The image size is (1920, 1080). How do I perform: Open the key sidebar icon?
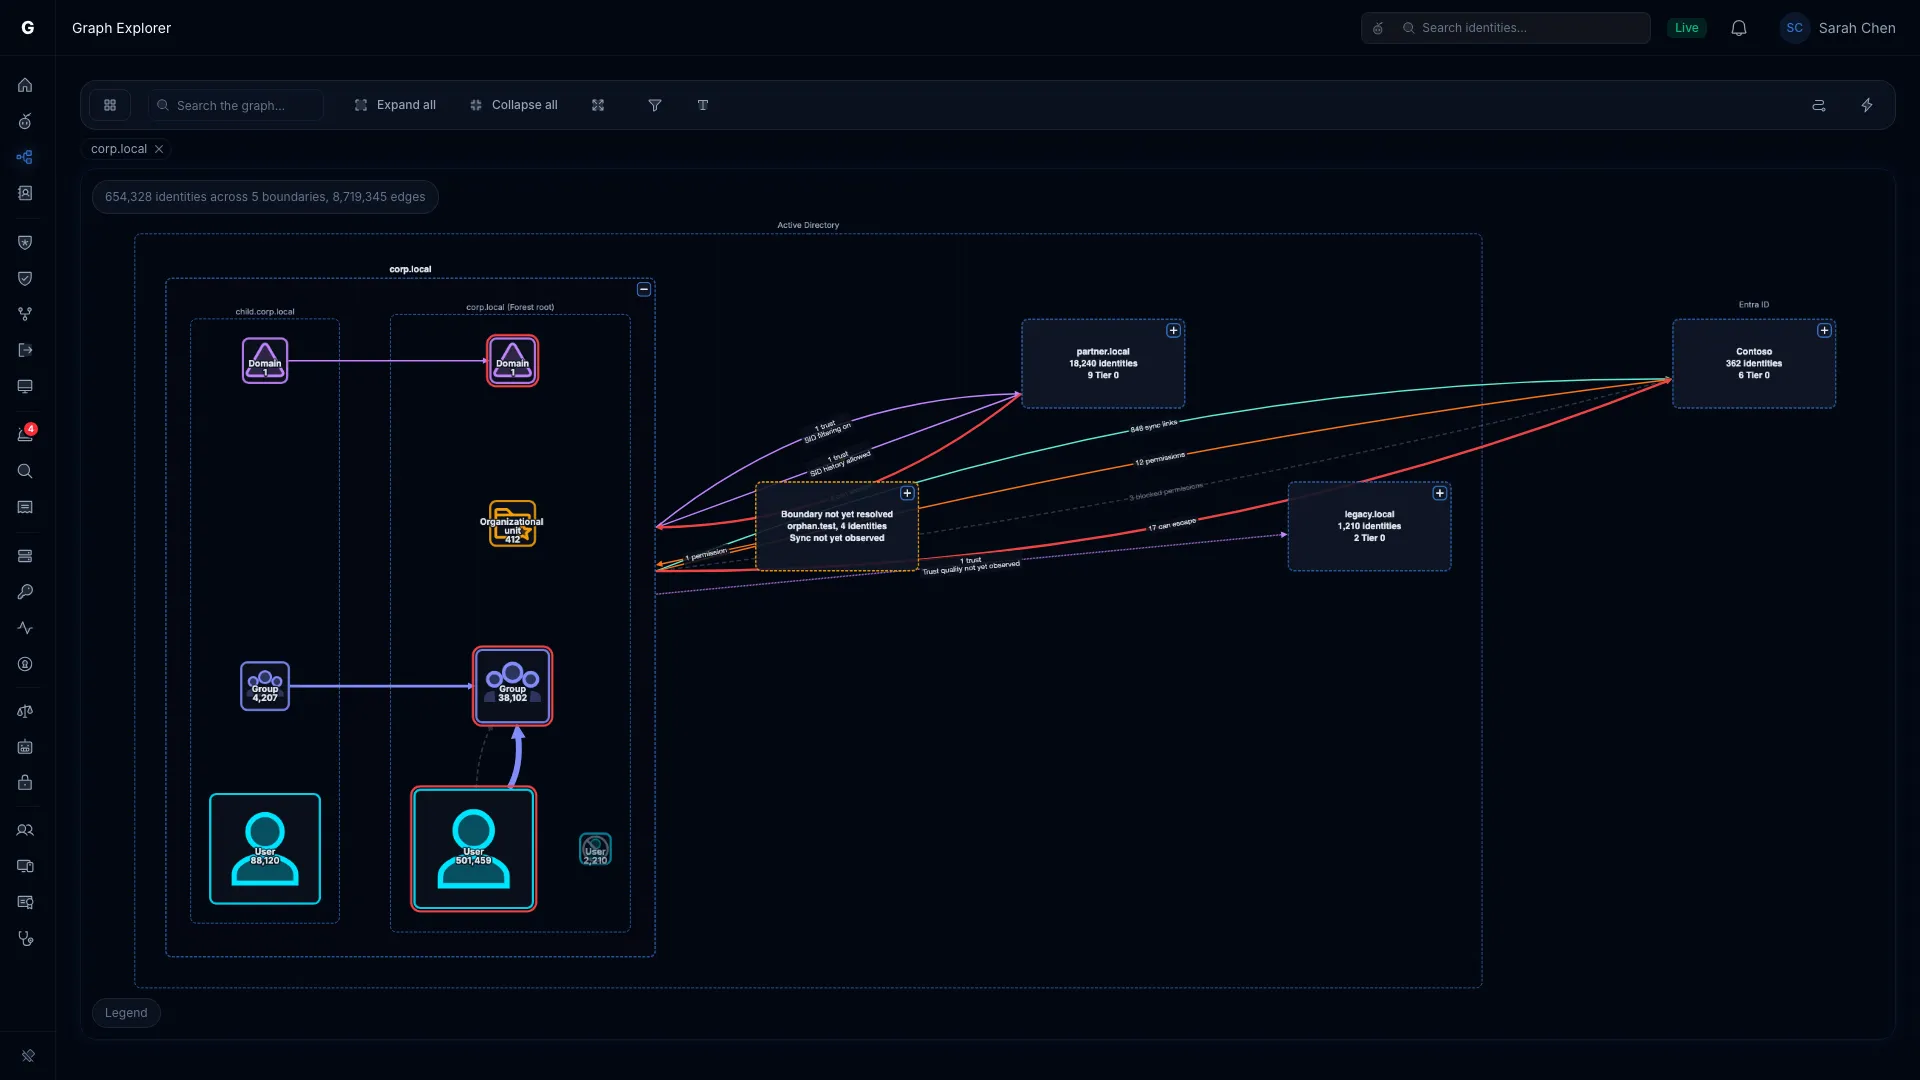(25, 592)
